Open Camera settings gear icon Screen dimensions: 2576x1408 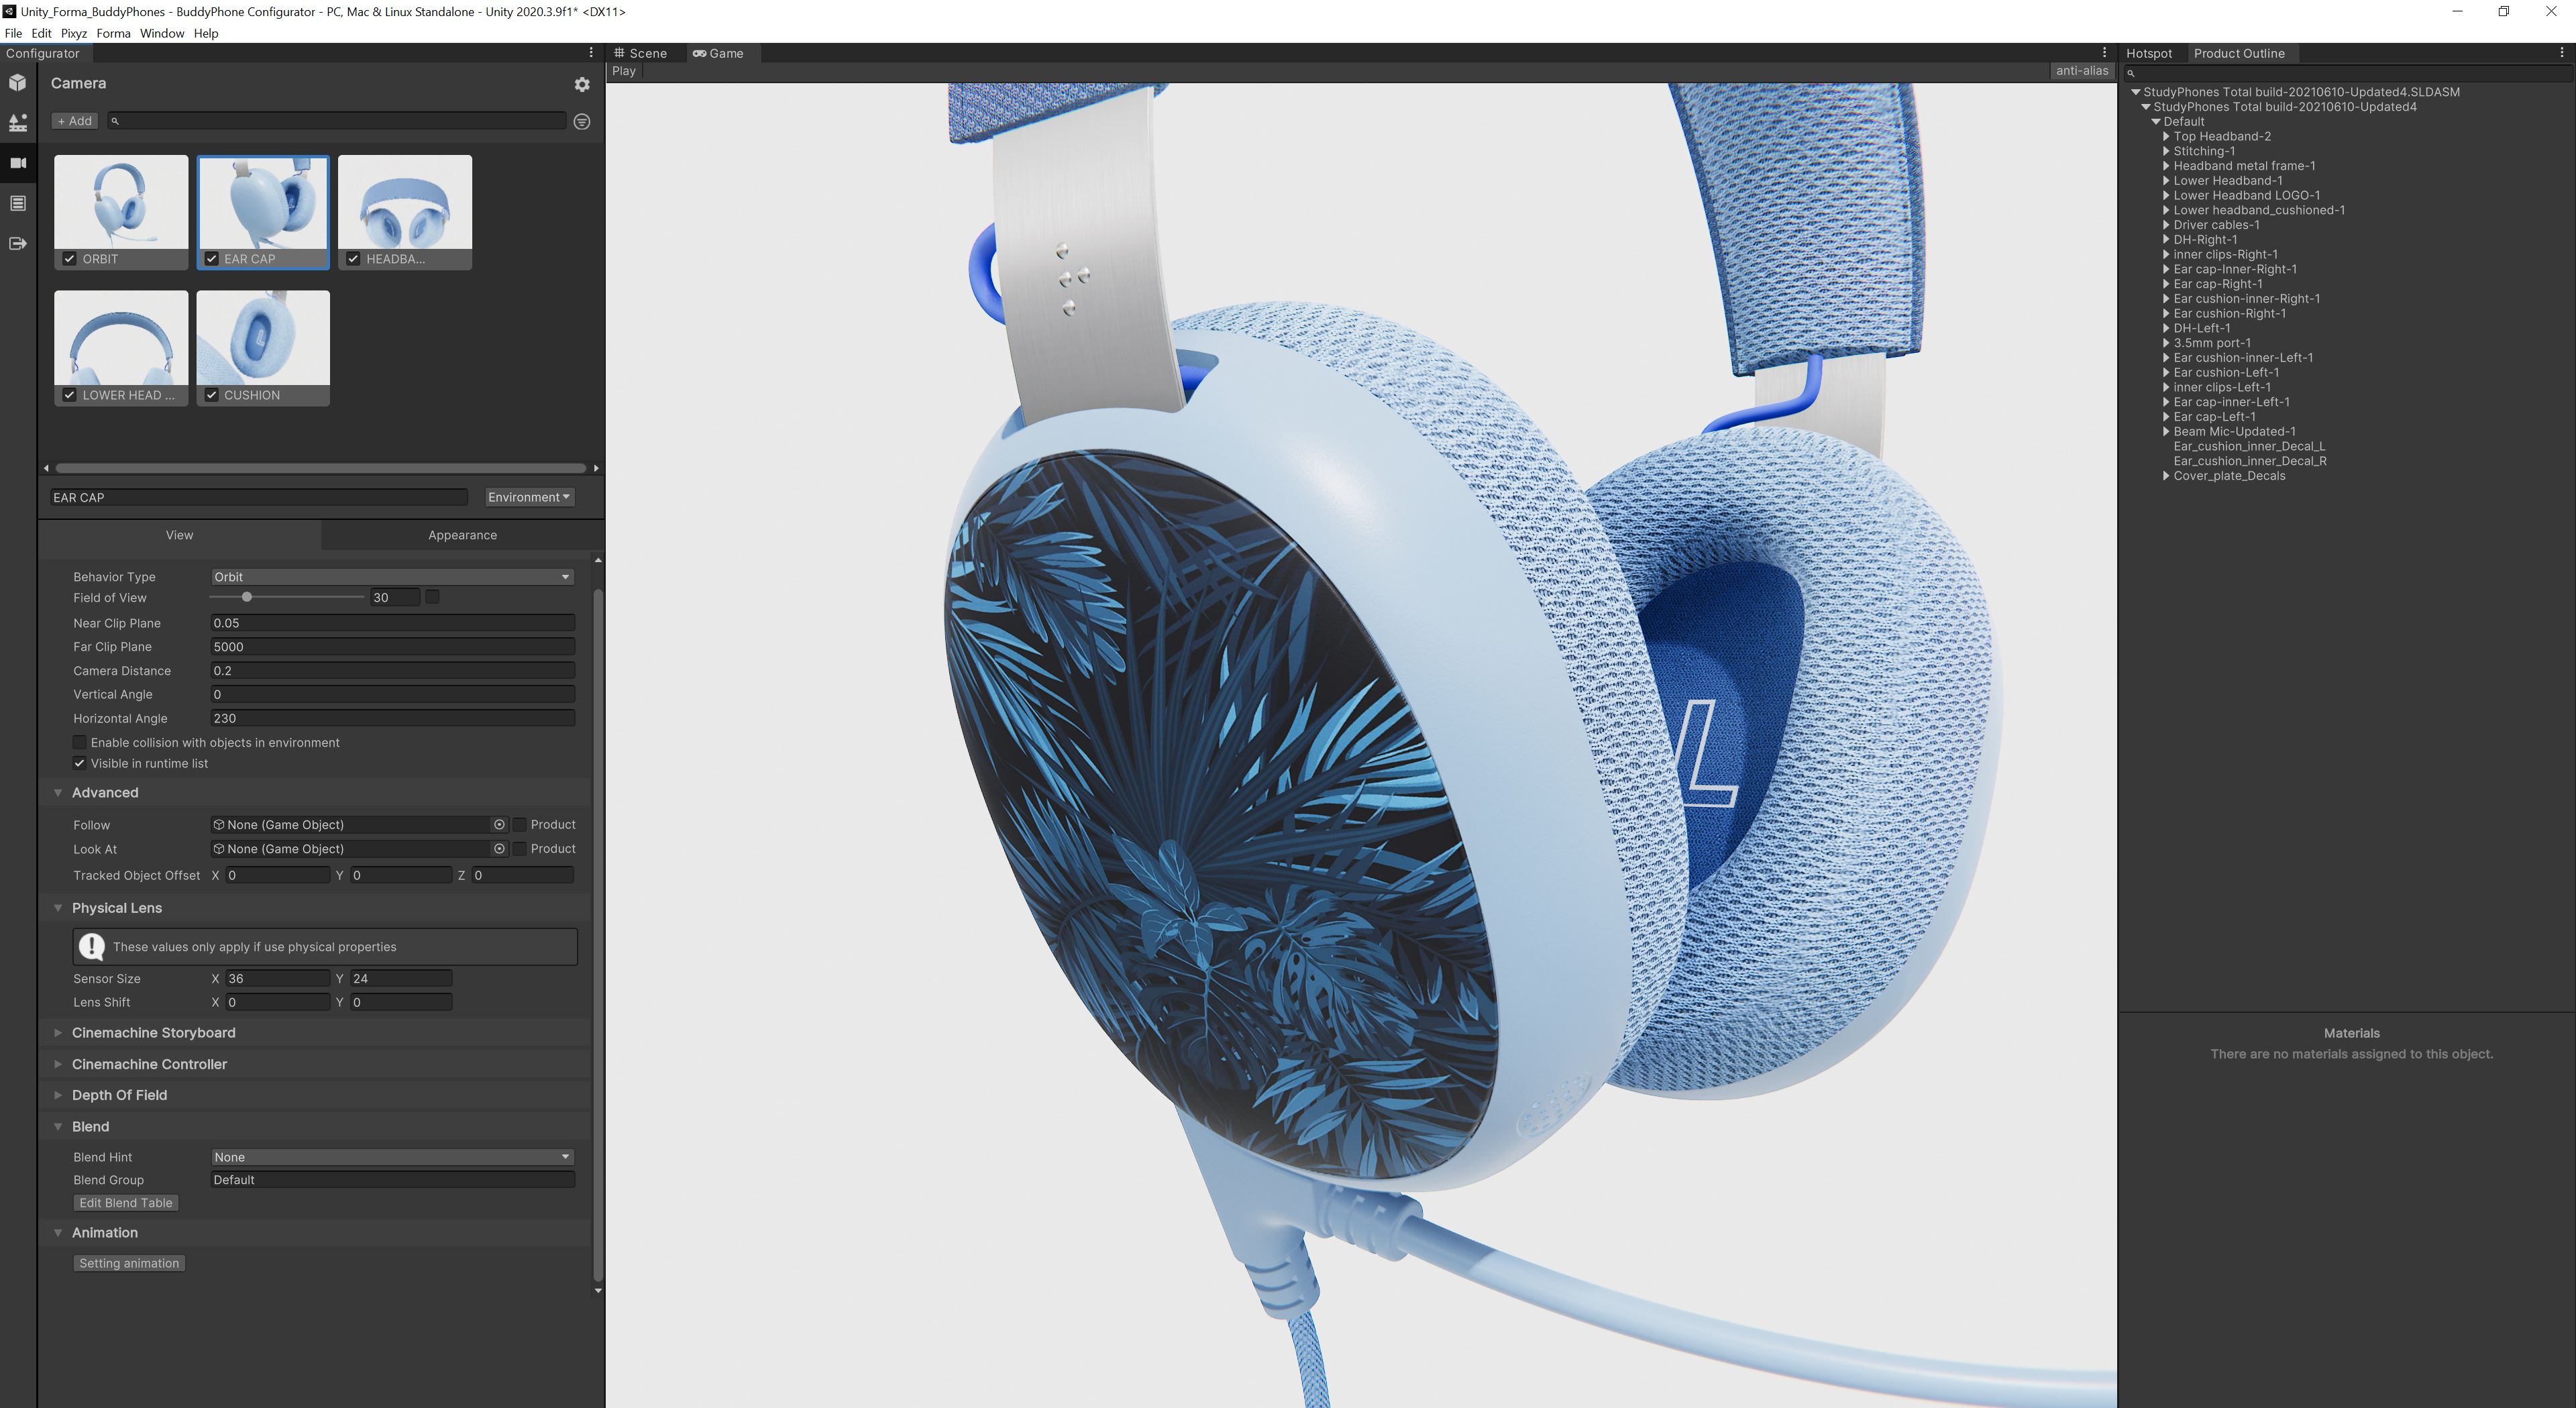582,85
